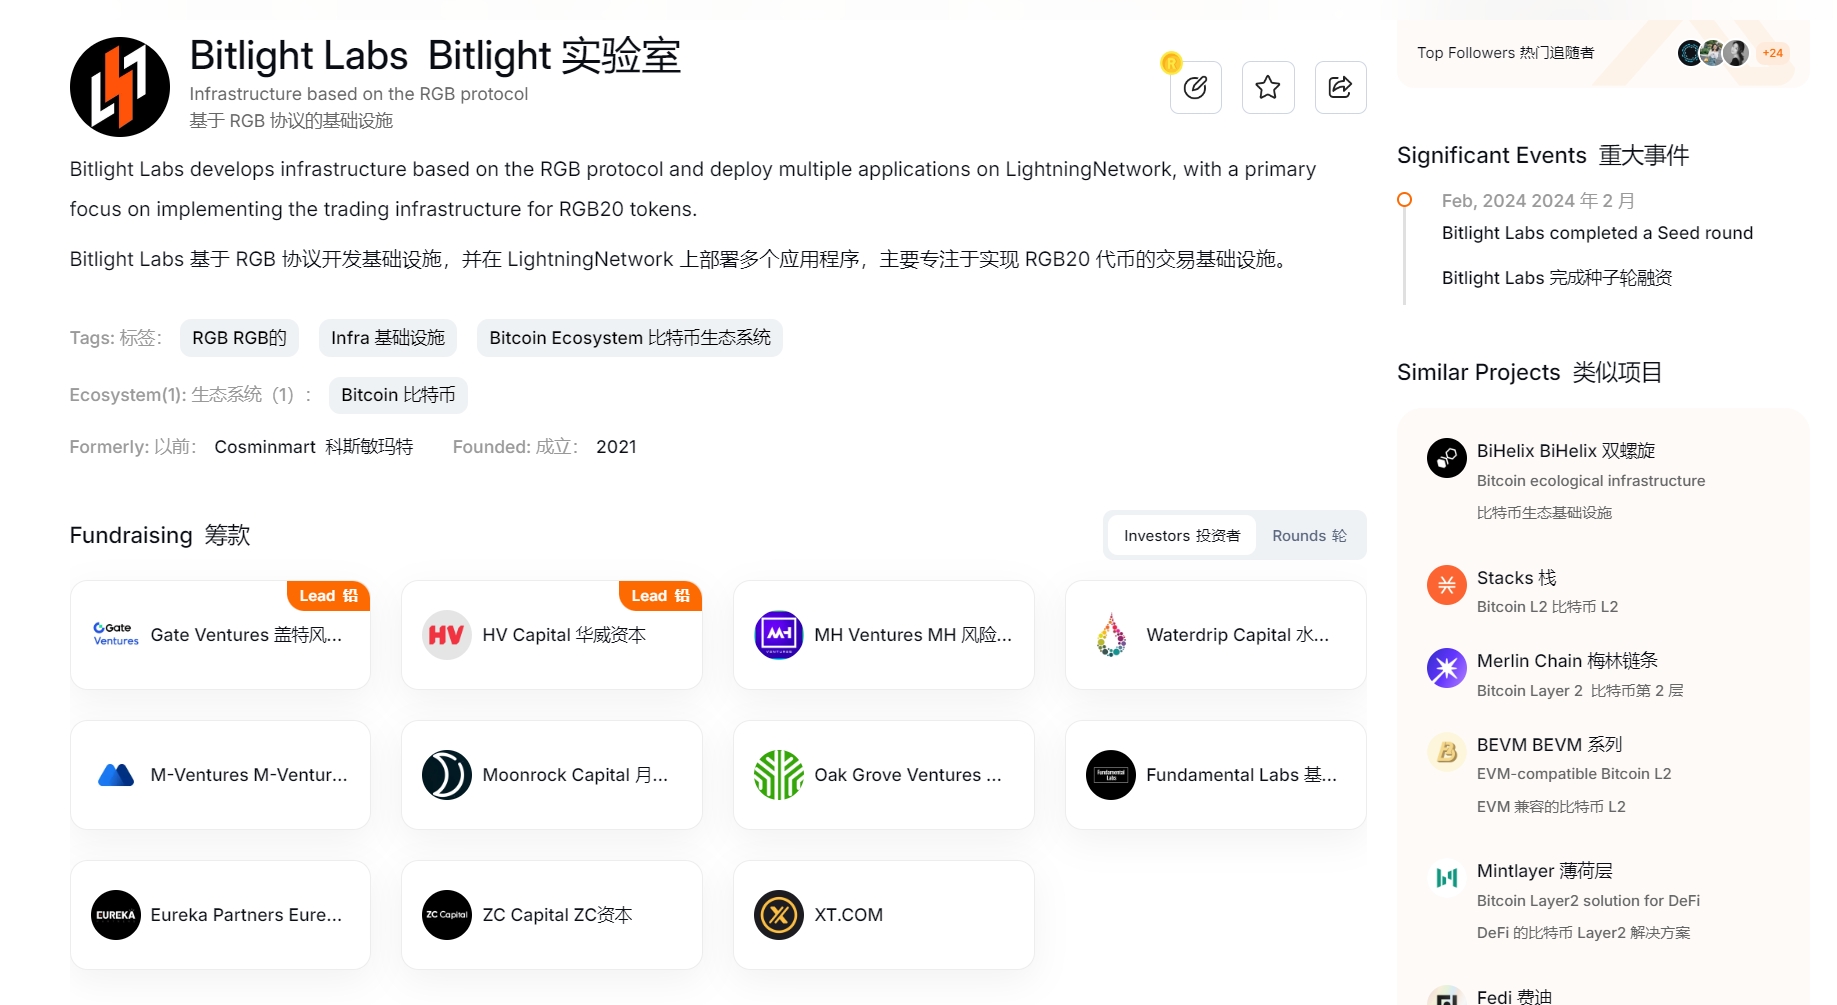
Task: Select the Bitcoin Ecosystem tag
Action: pos(630,338)
